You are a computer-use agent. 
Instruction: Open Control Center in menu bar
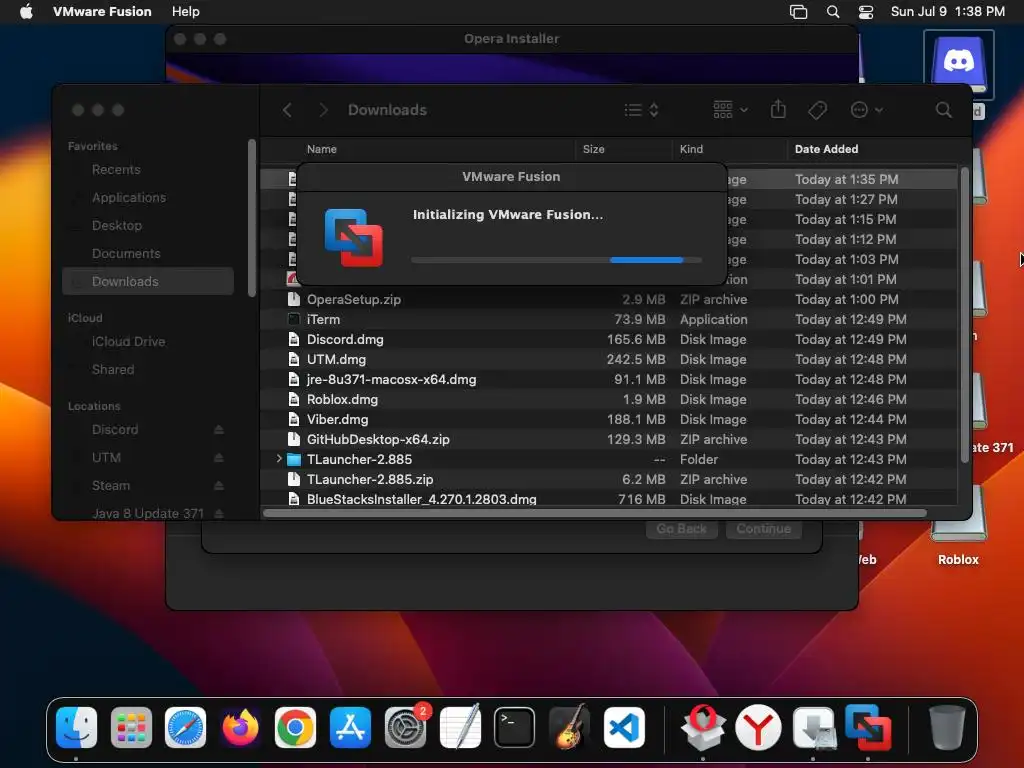(x=866, y=12)
